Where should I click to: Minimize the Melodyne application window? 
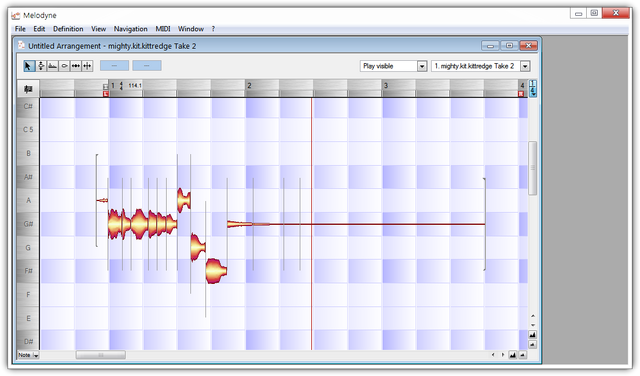pyautogui.click(x=578, y=13)
